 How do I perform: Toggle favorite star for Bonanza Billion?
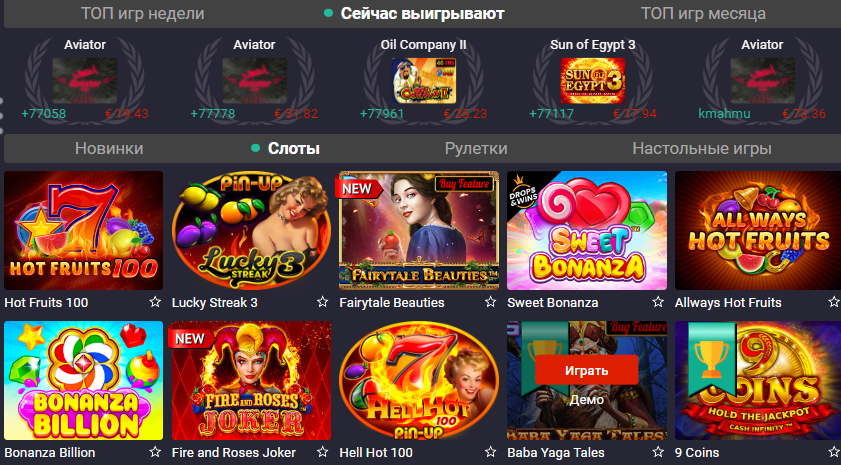[x=155, y=452]
